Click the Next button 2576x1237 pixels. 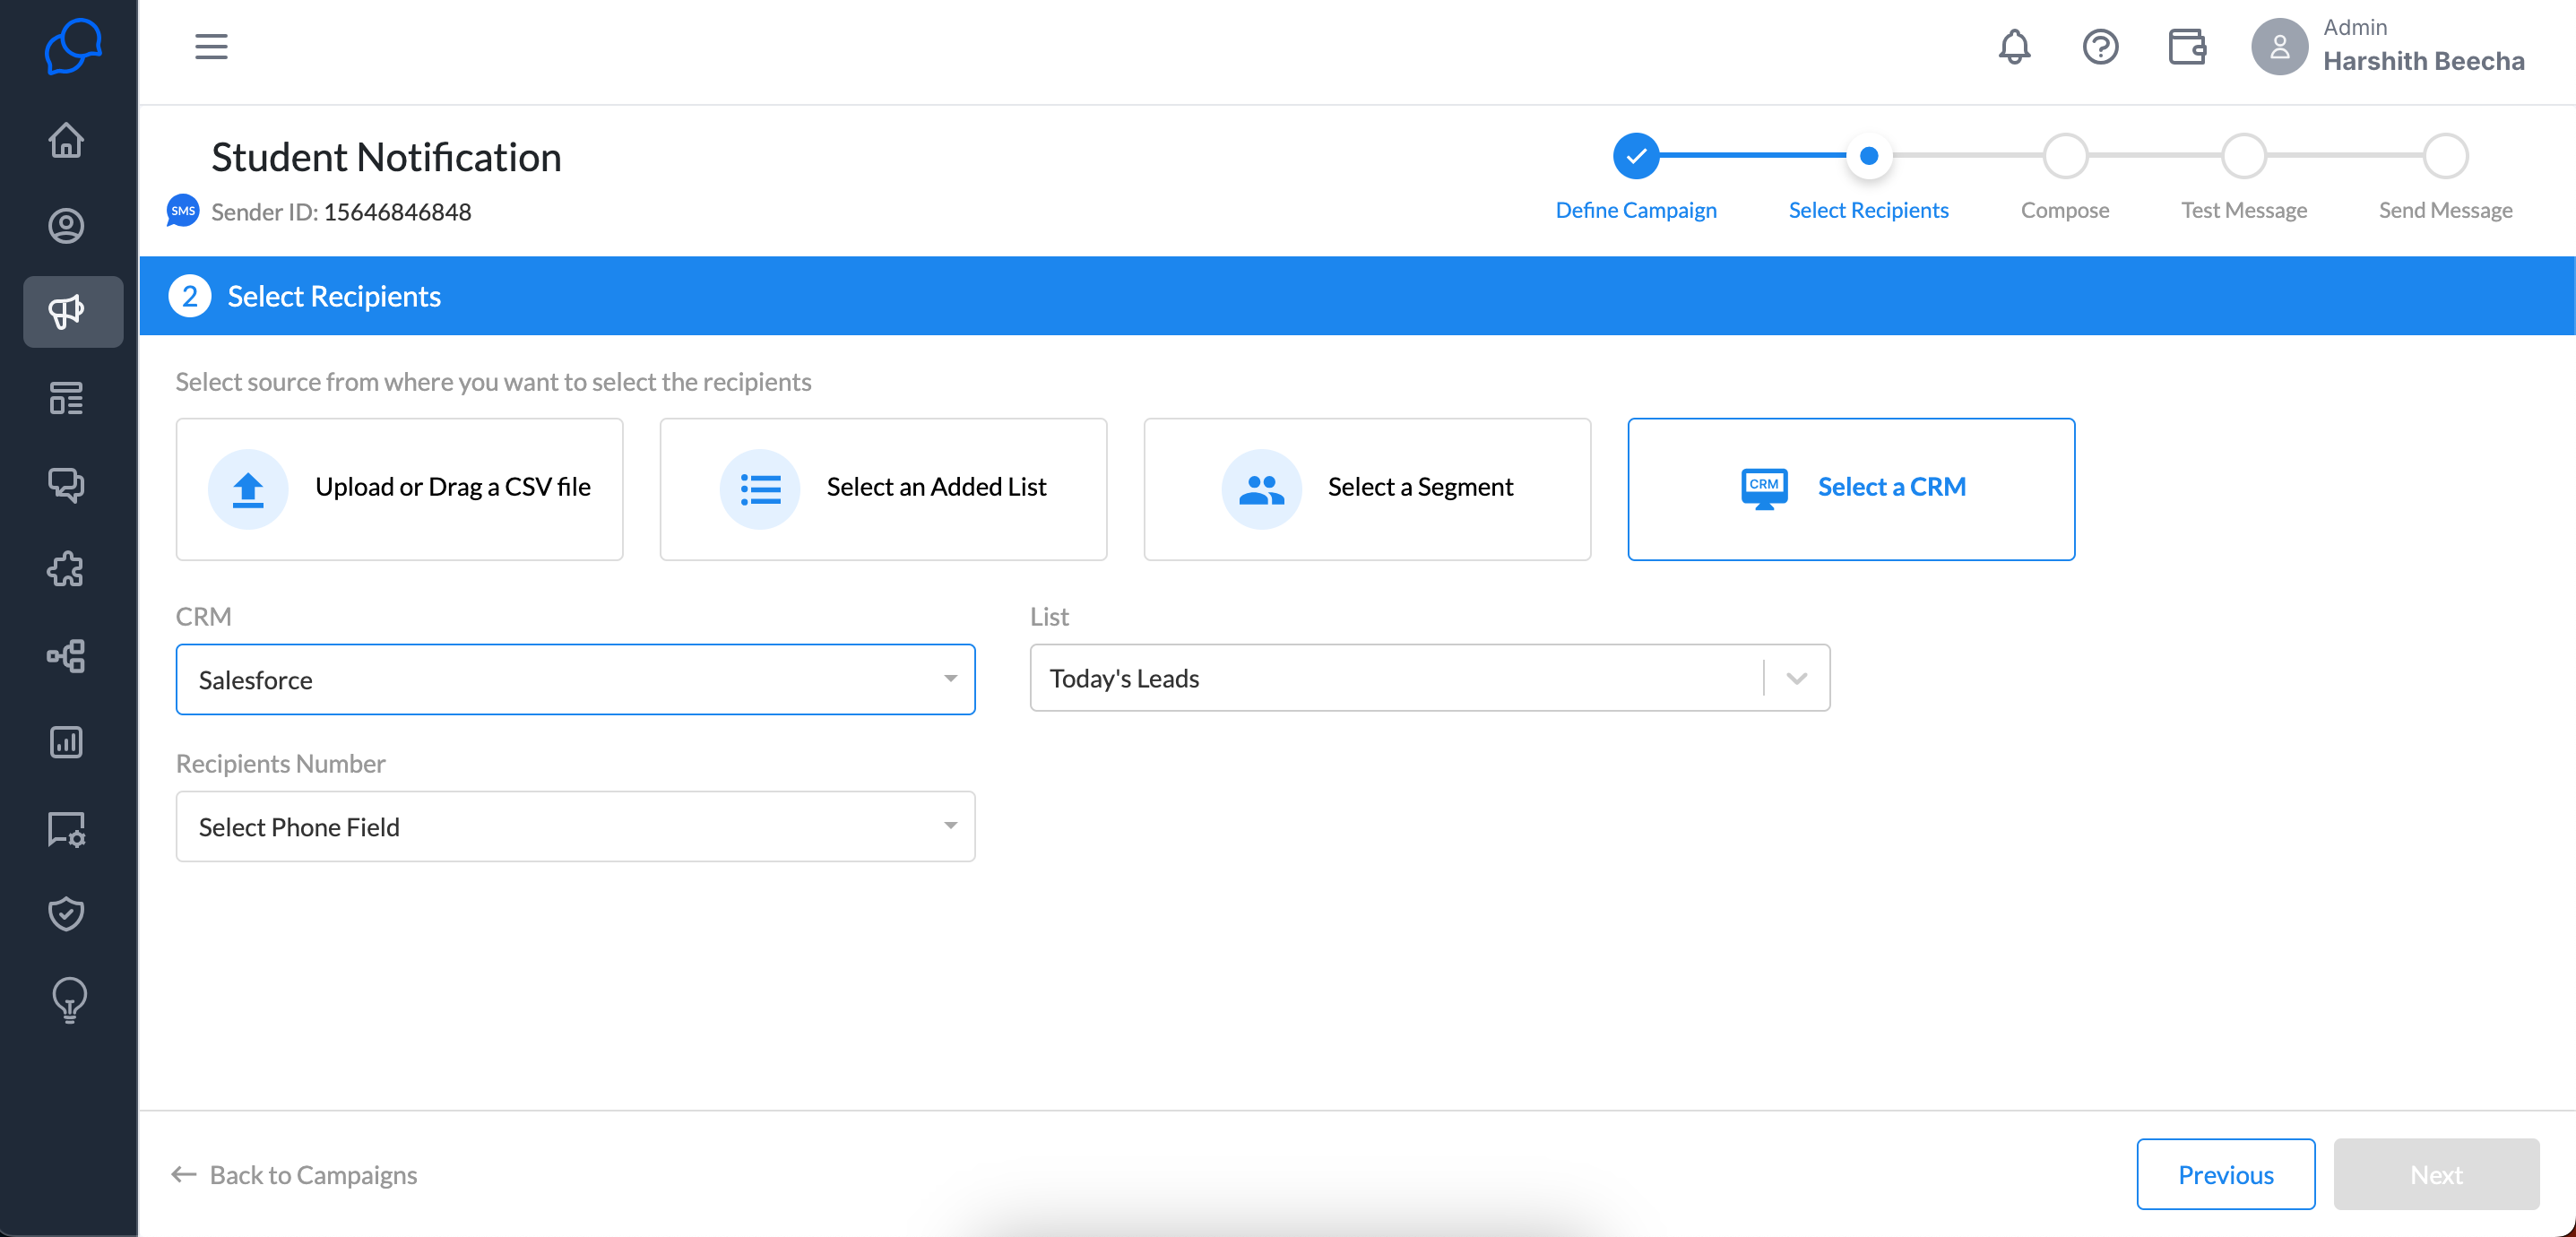coord(2436,1174)
